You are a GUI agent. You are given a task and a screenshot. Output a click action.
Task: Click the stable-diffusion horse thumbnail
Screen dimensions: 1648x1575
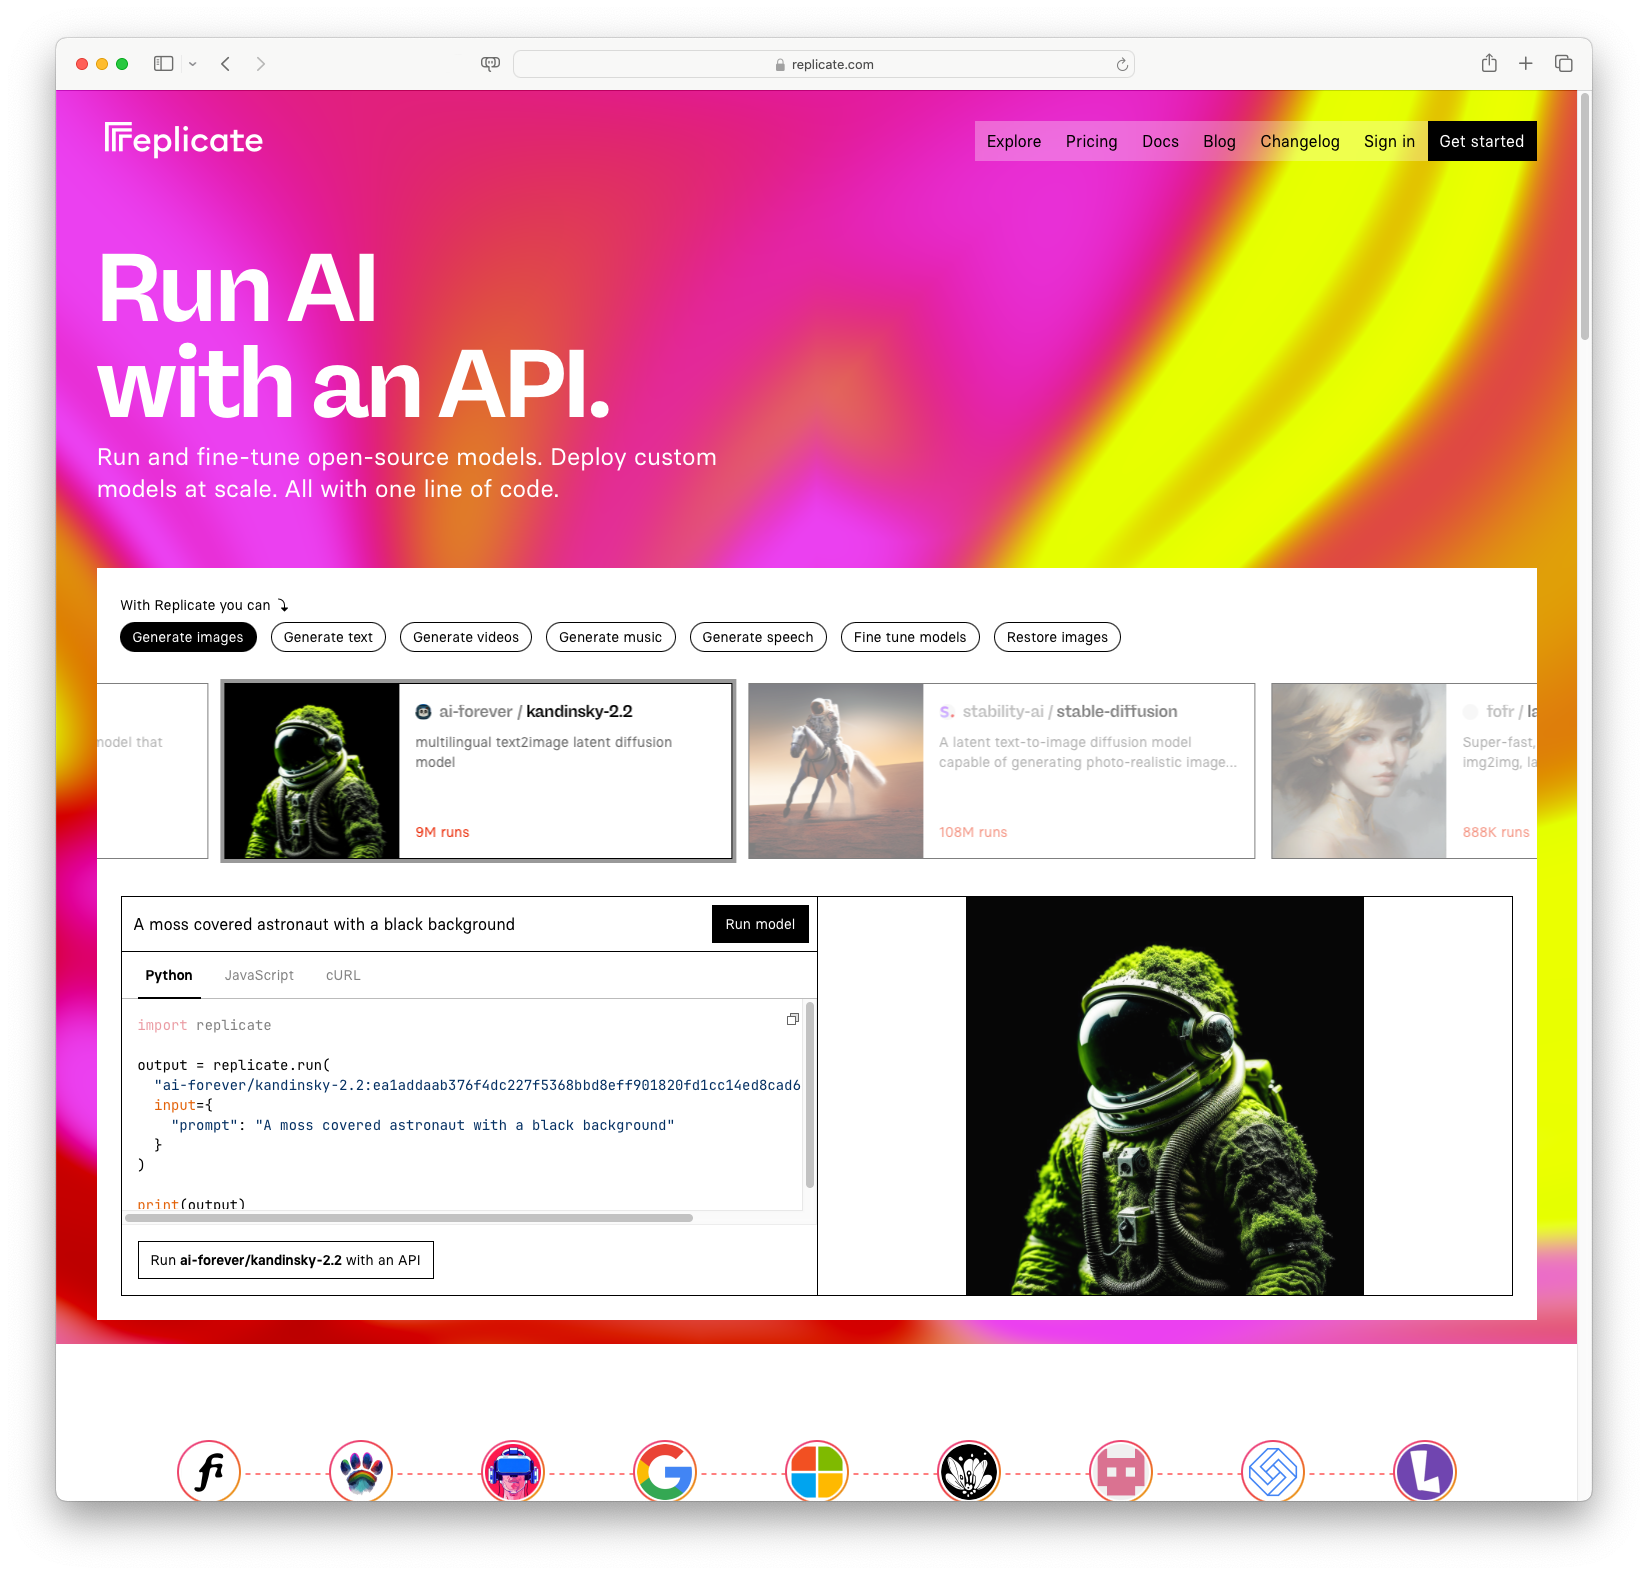tap(836, 771)
